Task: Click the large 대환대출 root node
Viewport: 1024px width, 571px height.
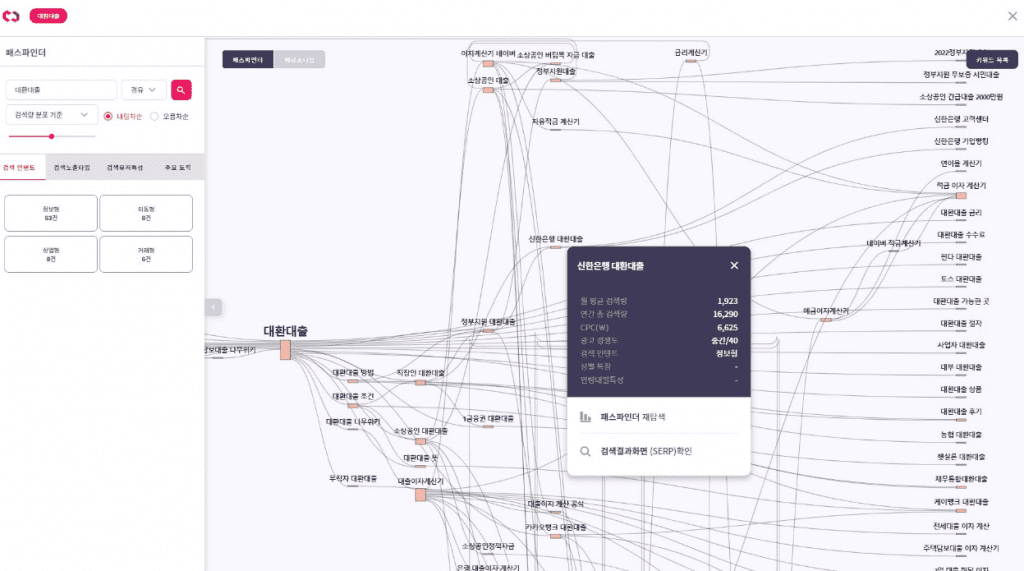Action: pos(285,350)
